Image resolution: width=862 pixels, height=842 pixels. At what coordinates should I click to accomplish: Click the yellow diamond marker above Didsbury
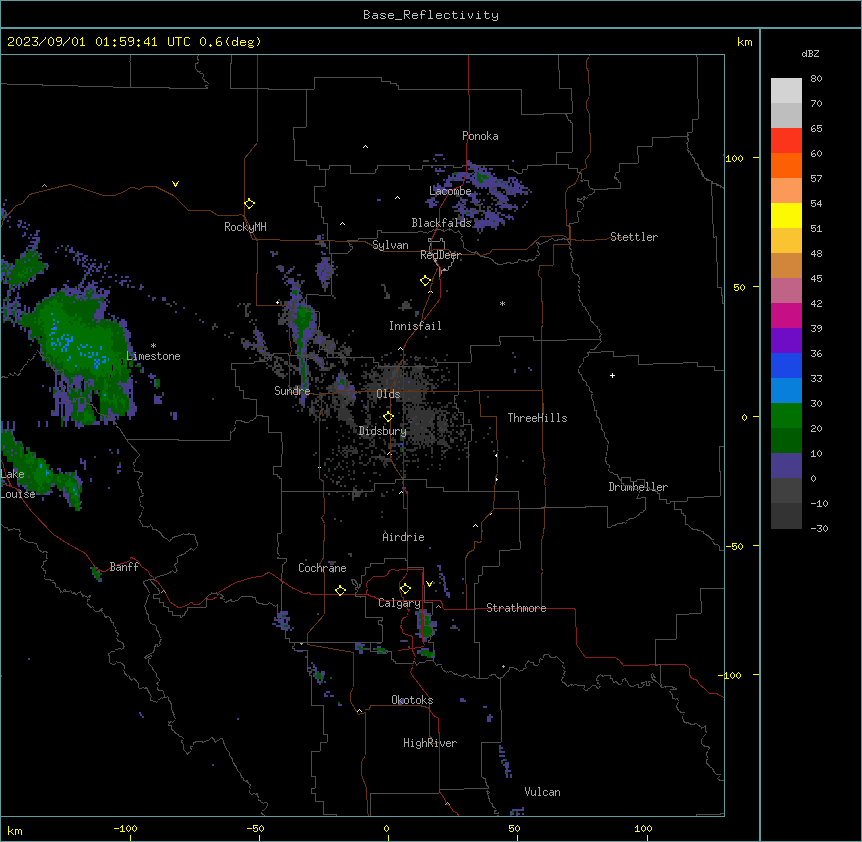[388, 417]
